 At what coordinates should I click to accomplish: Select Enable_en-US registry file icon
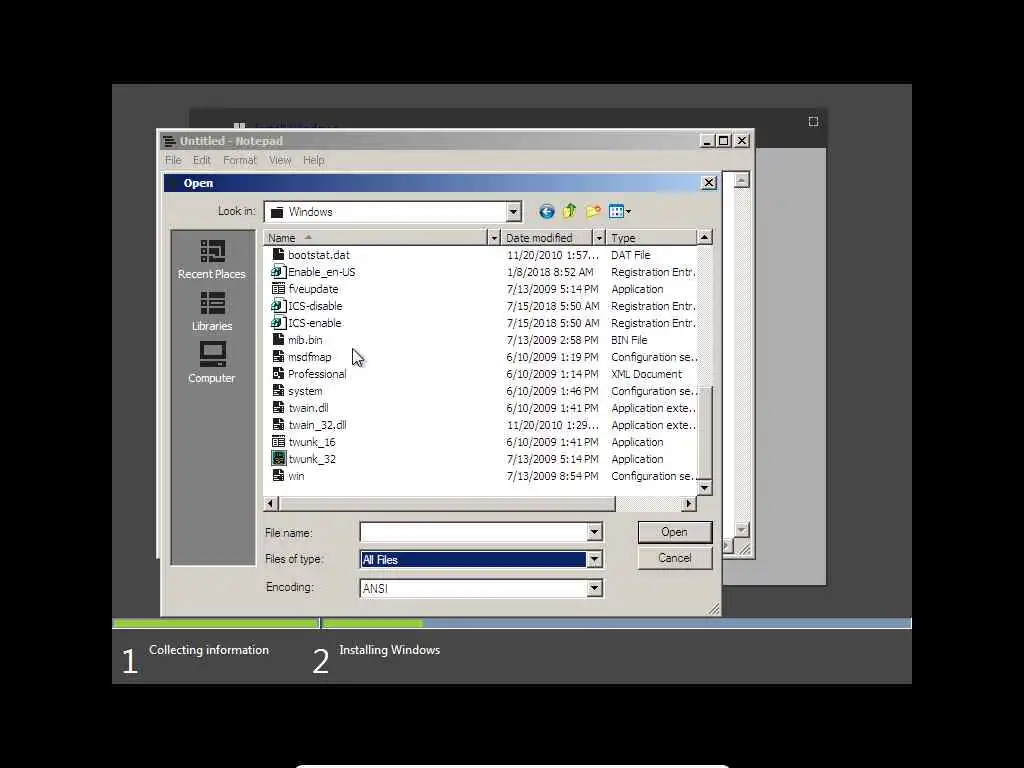click(278, 272)
